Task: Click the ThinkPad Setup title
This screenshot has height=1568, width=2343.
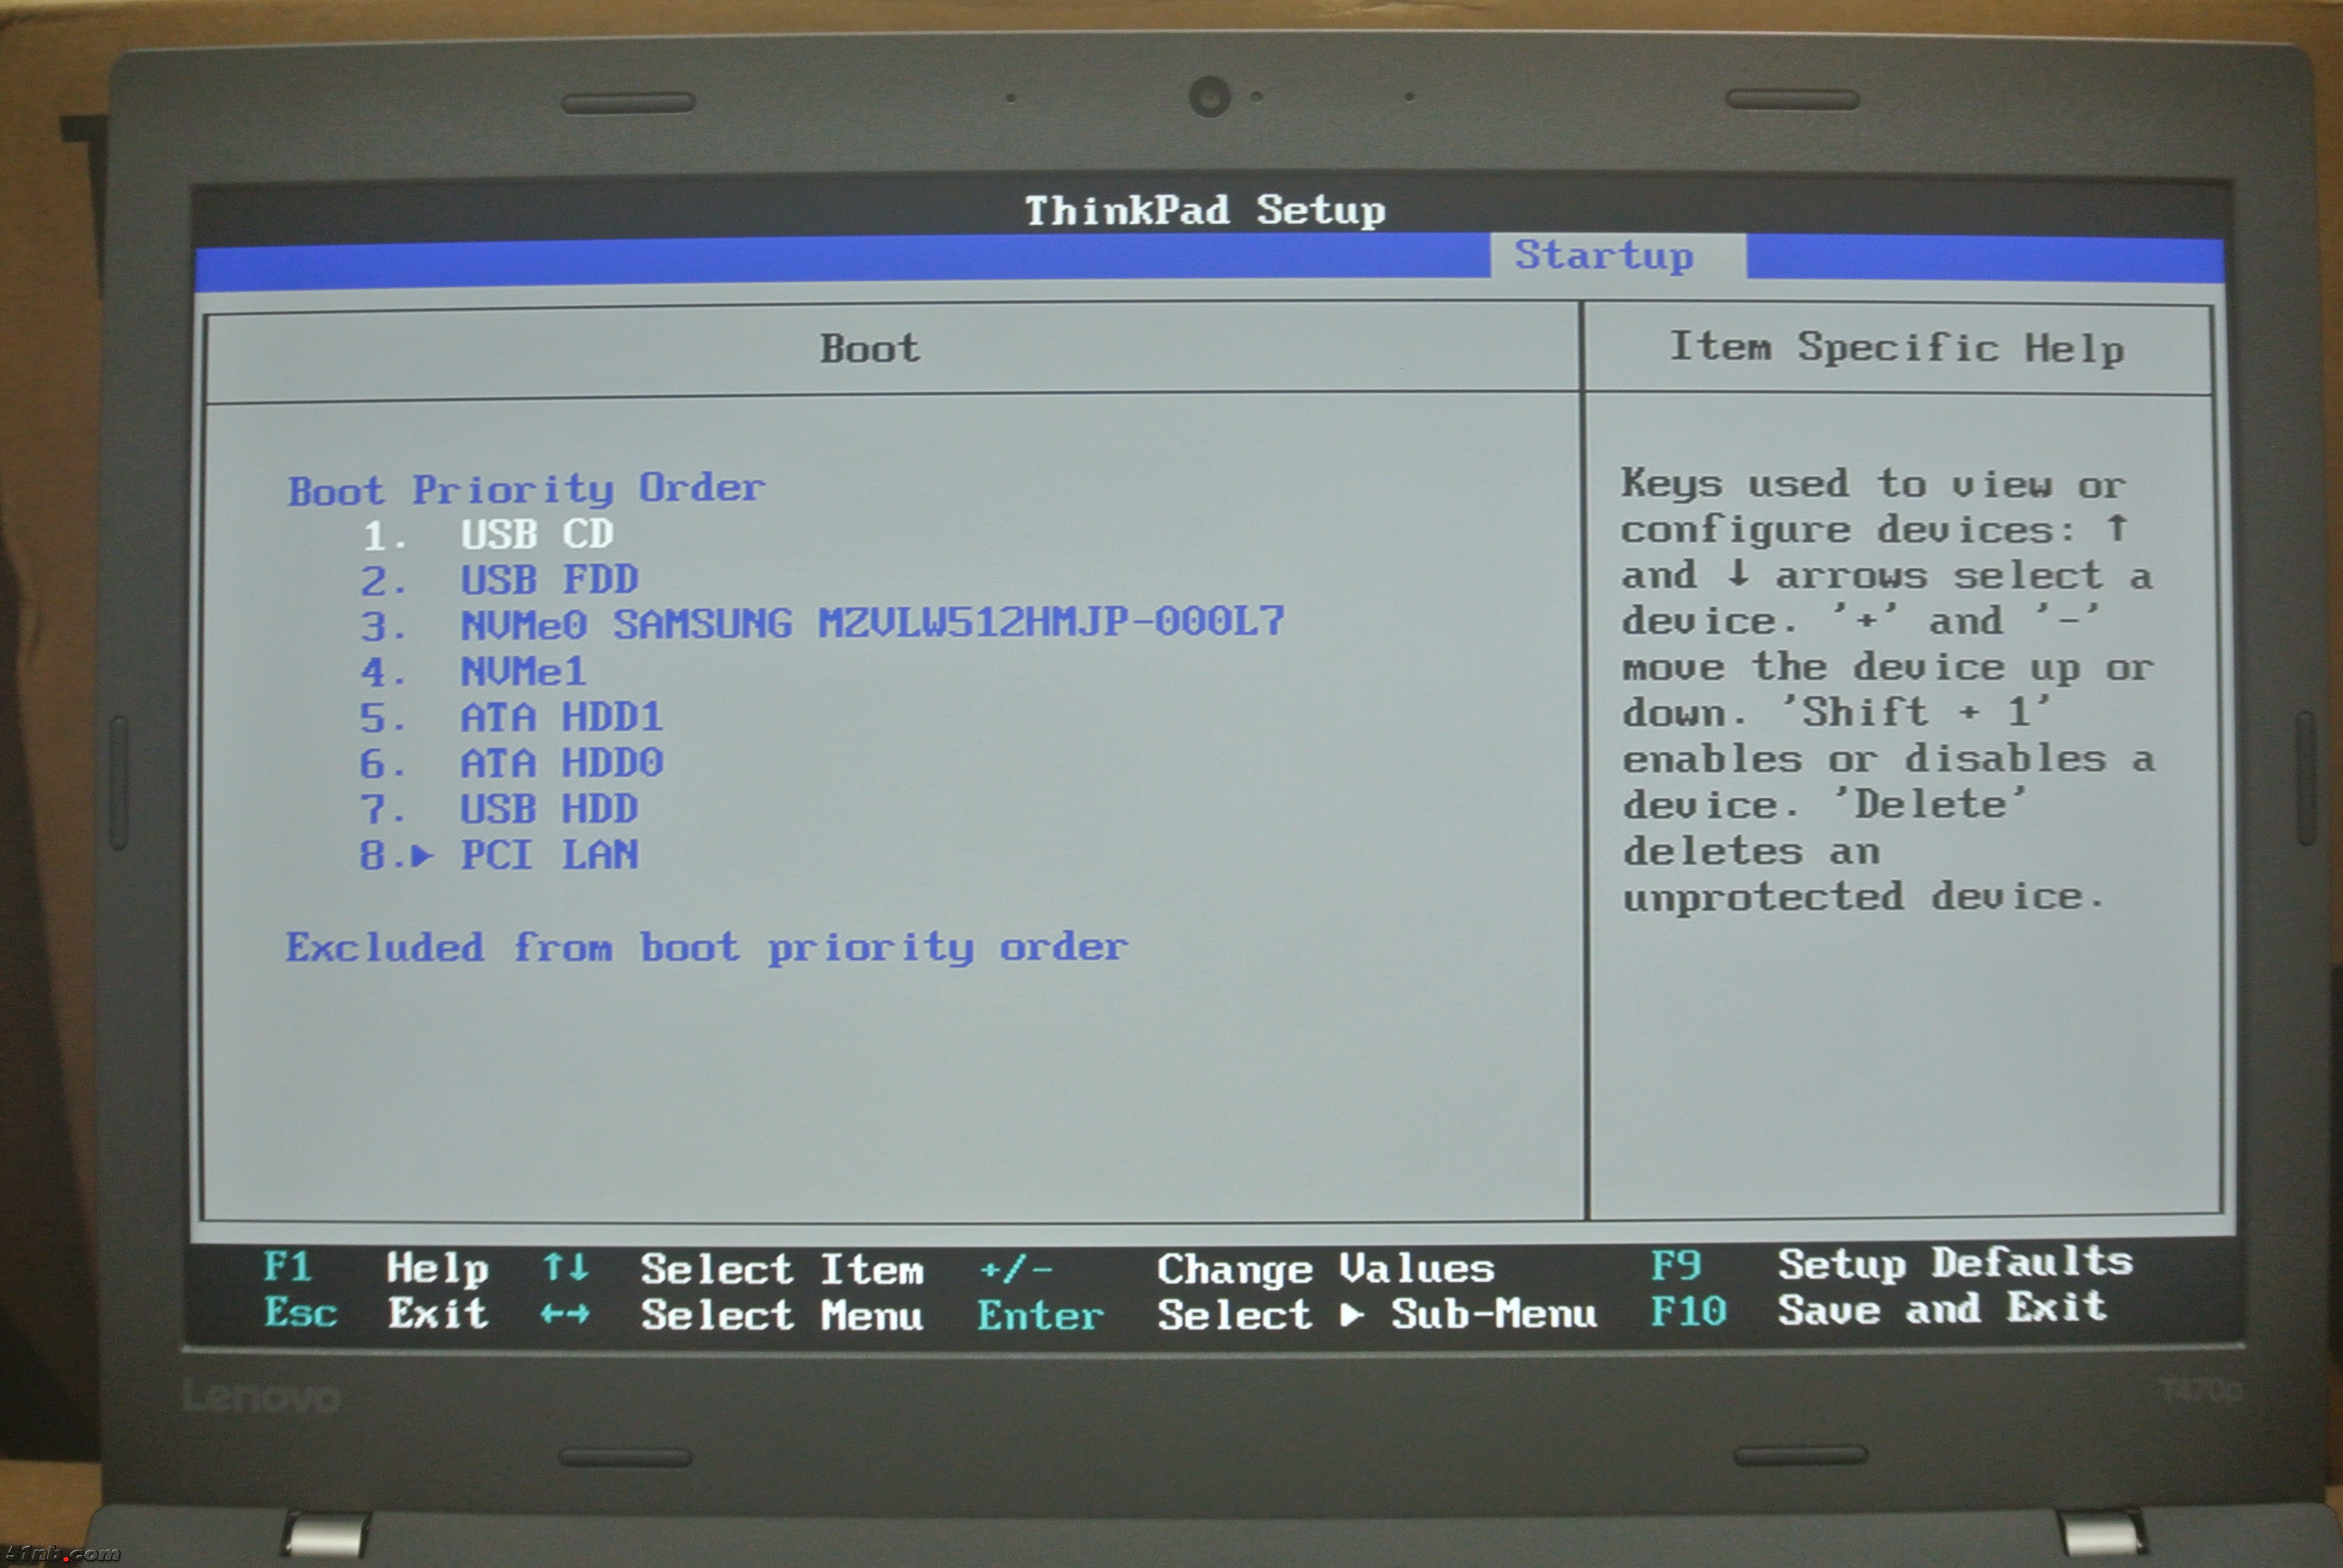Action: (x=1205, y=211)
